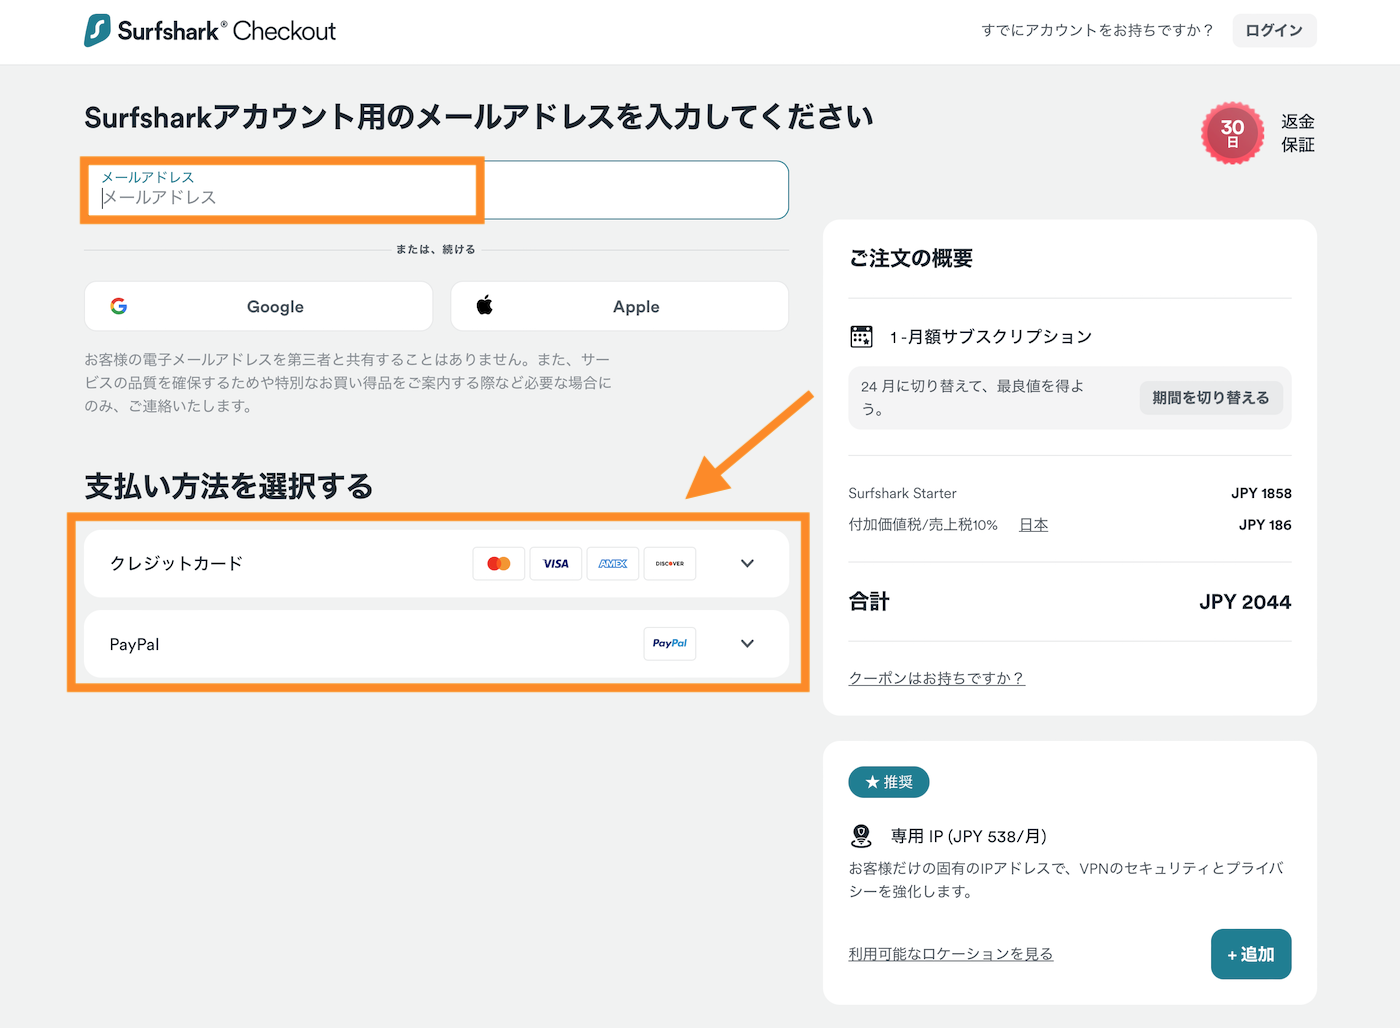Continue with the Google button
This screenshot has width=1400, height=1028.
[x=258, y=306]
